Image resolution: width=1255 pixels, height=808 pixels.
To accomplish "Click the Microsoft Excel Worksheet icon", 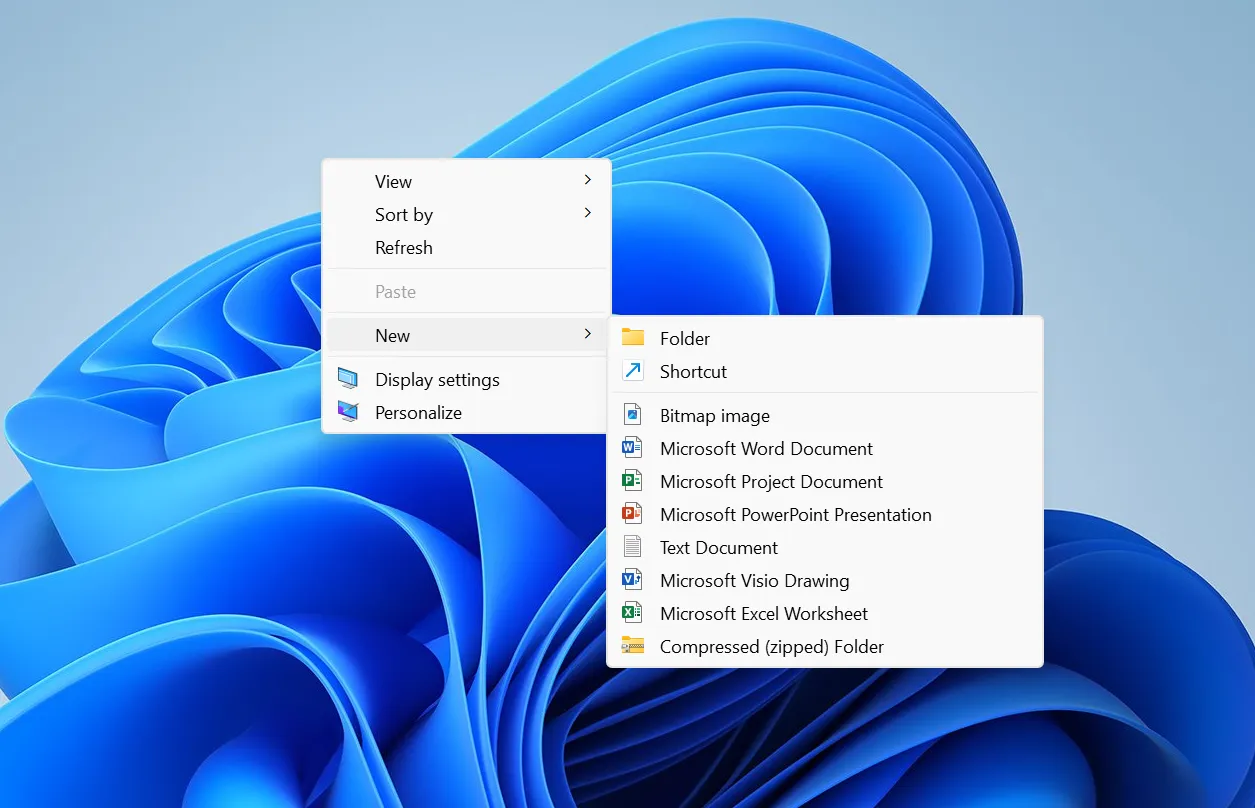I will coord(633,613).
